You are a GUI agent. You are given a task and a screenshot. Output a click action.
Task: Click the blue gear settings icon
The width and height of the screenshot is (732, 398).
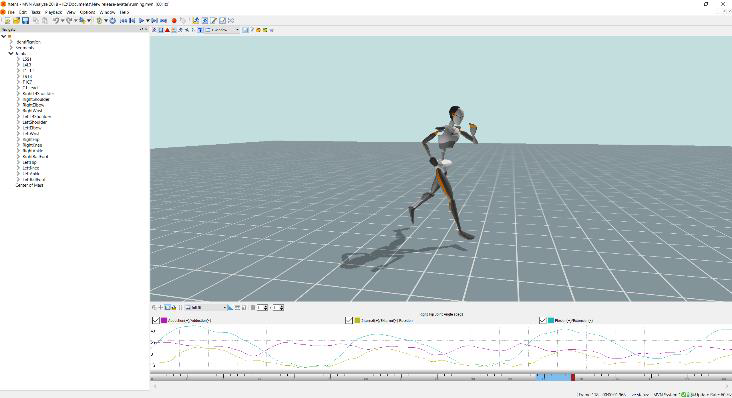pos(113,21)
